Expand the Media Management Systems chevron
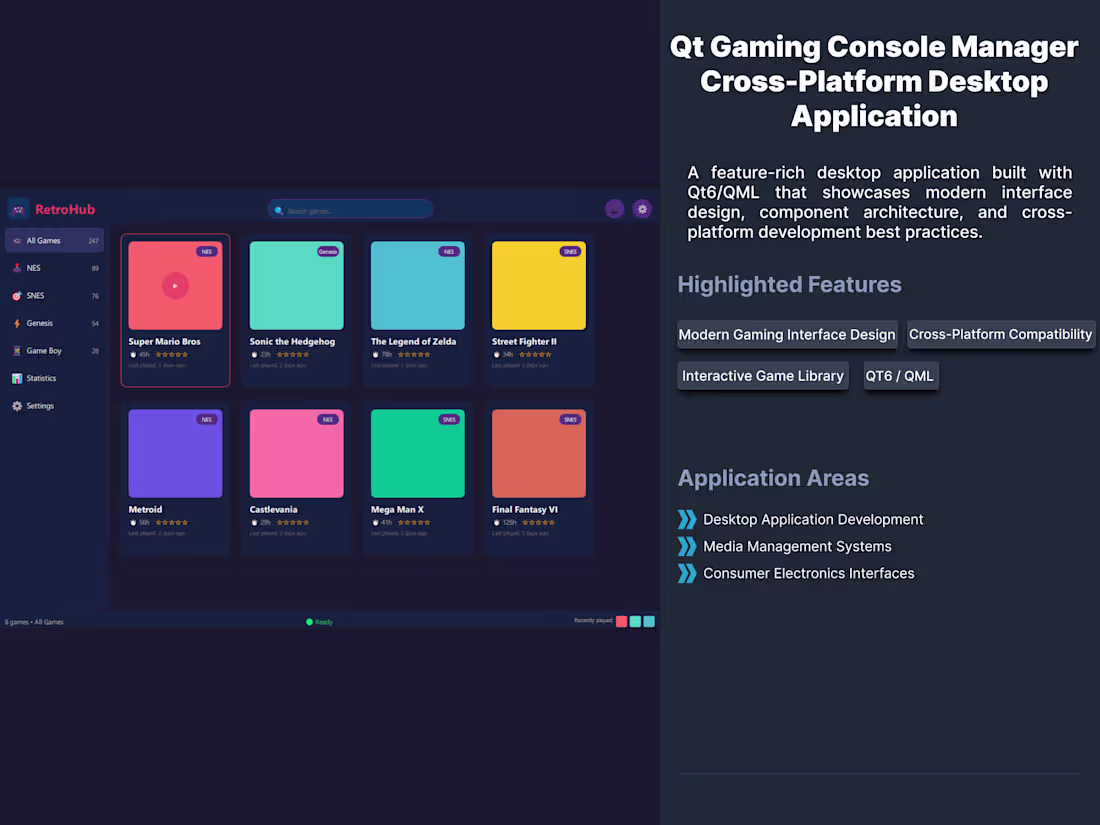The width and height of the screenshot is (1100, 825). coord(686,546)
